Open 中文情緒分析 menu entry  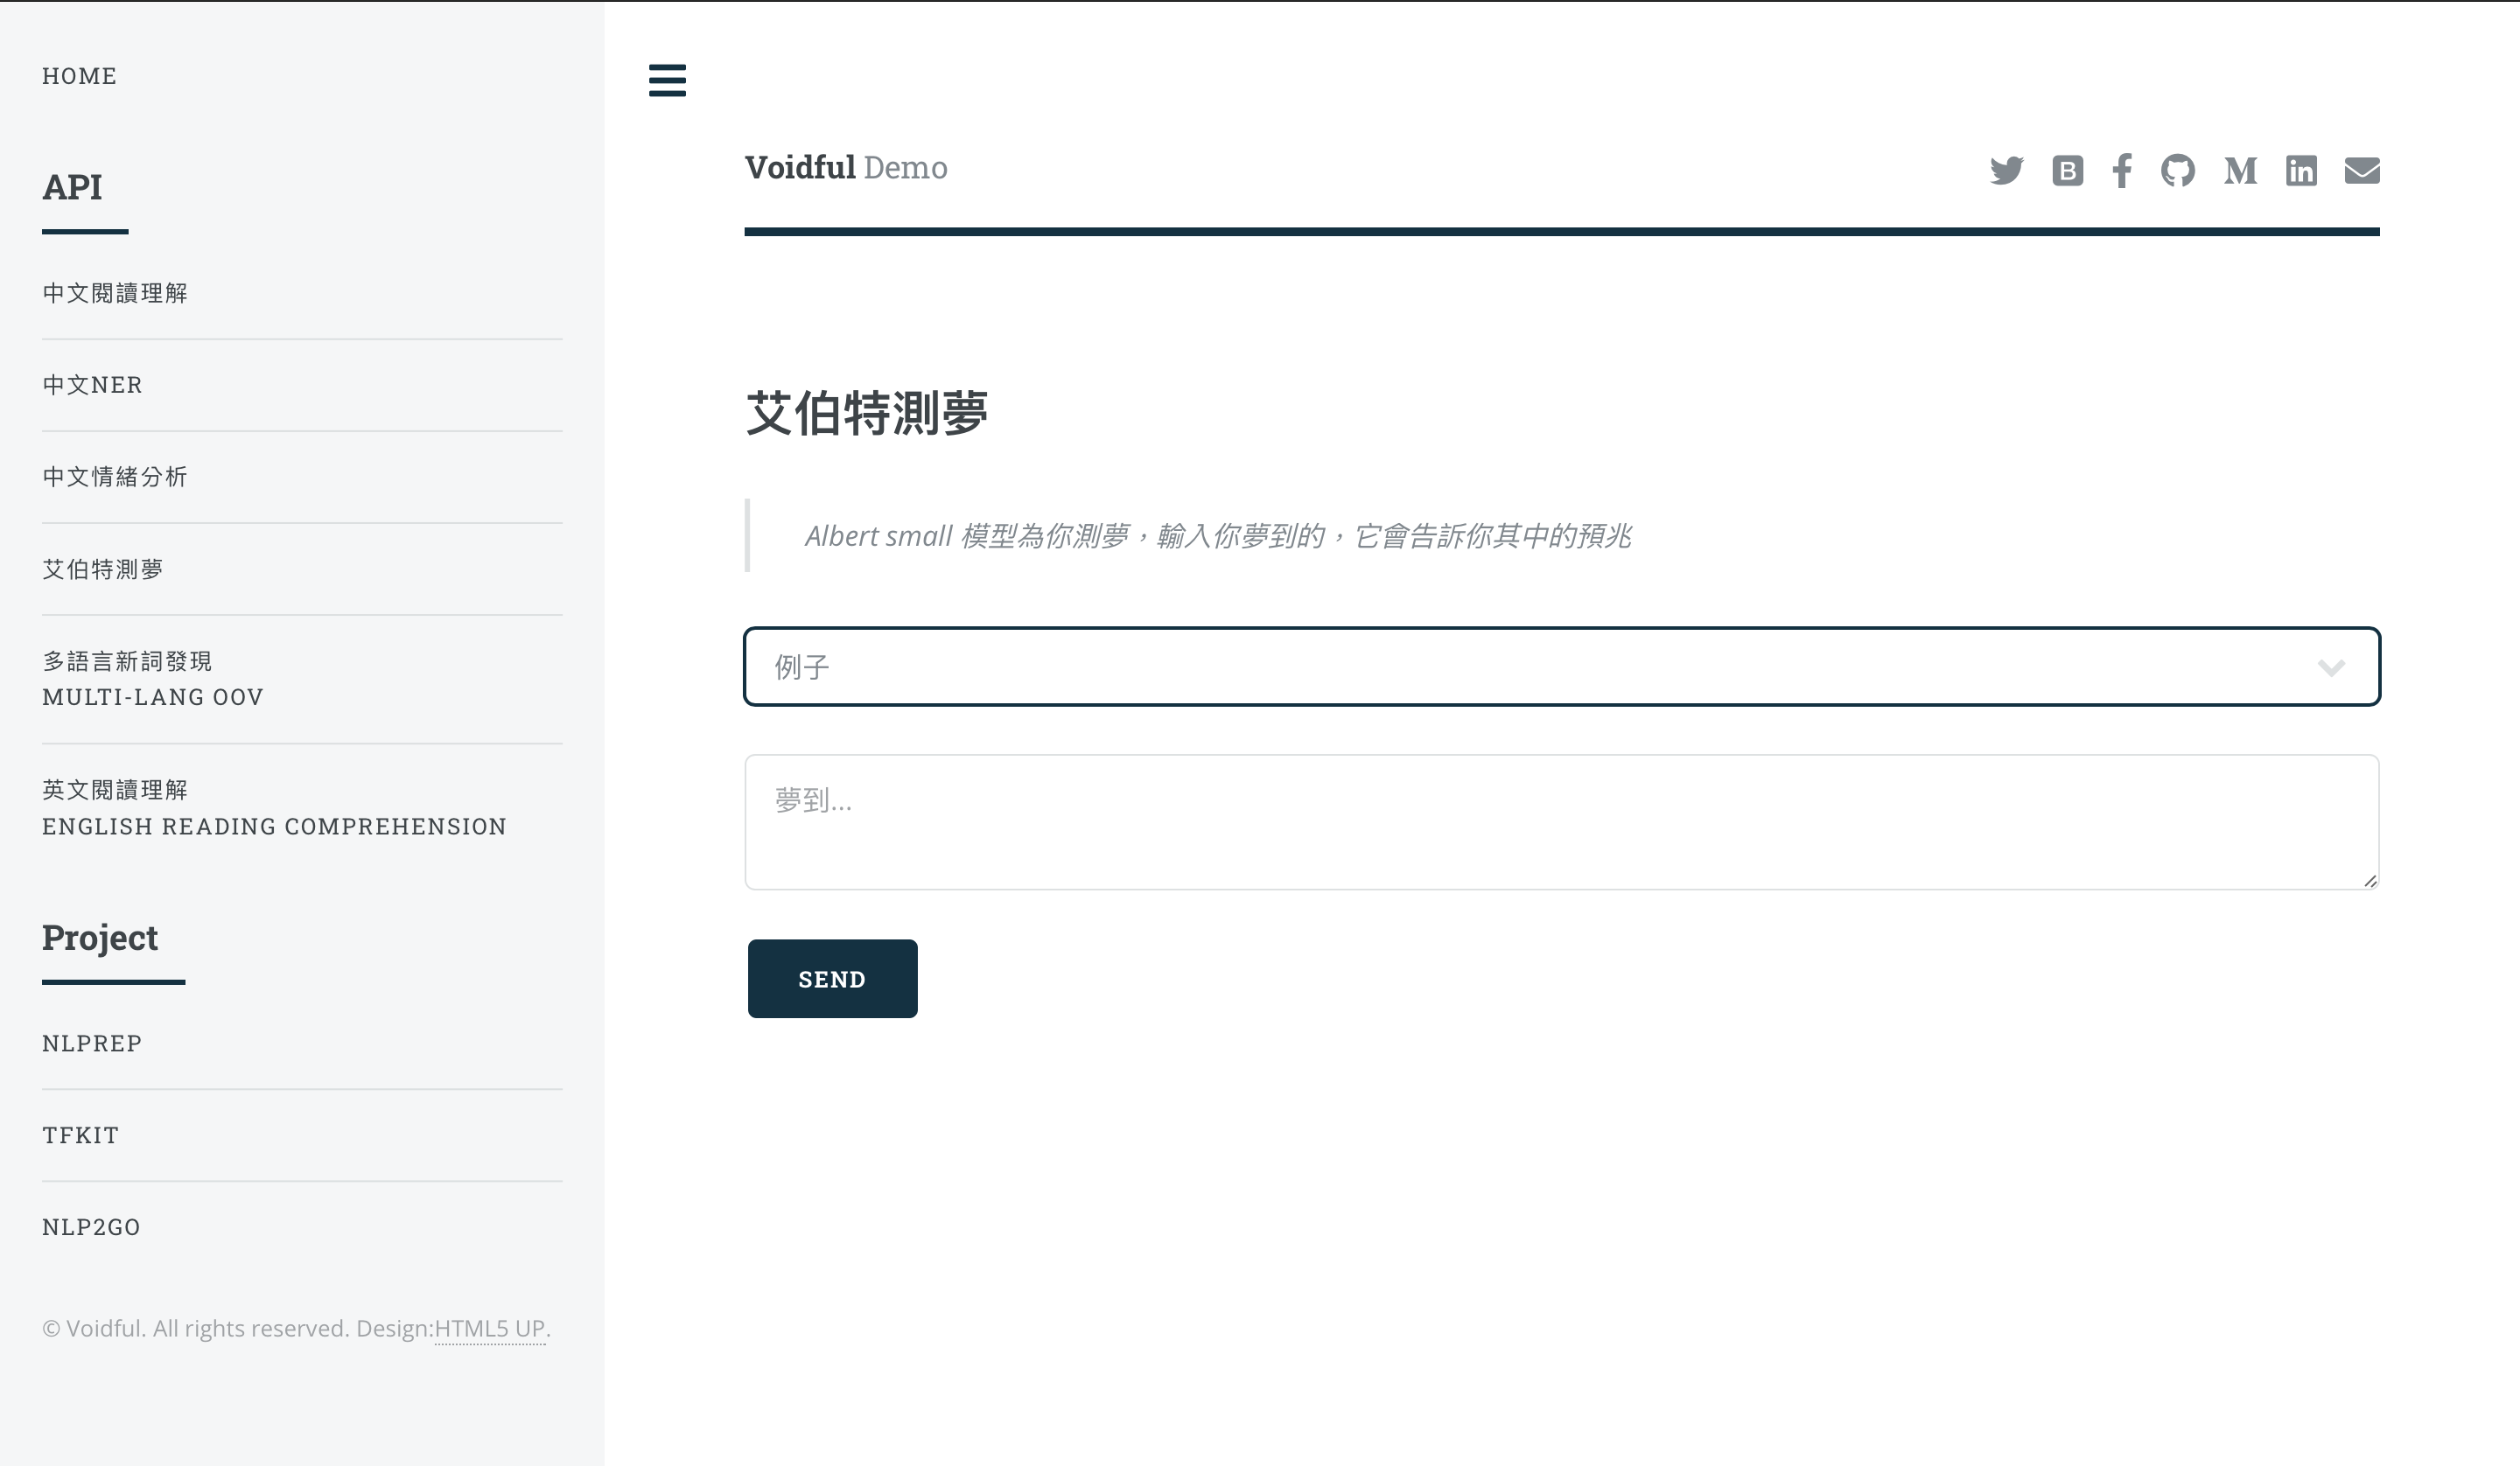click(x=115, y=477)
